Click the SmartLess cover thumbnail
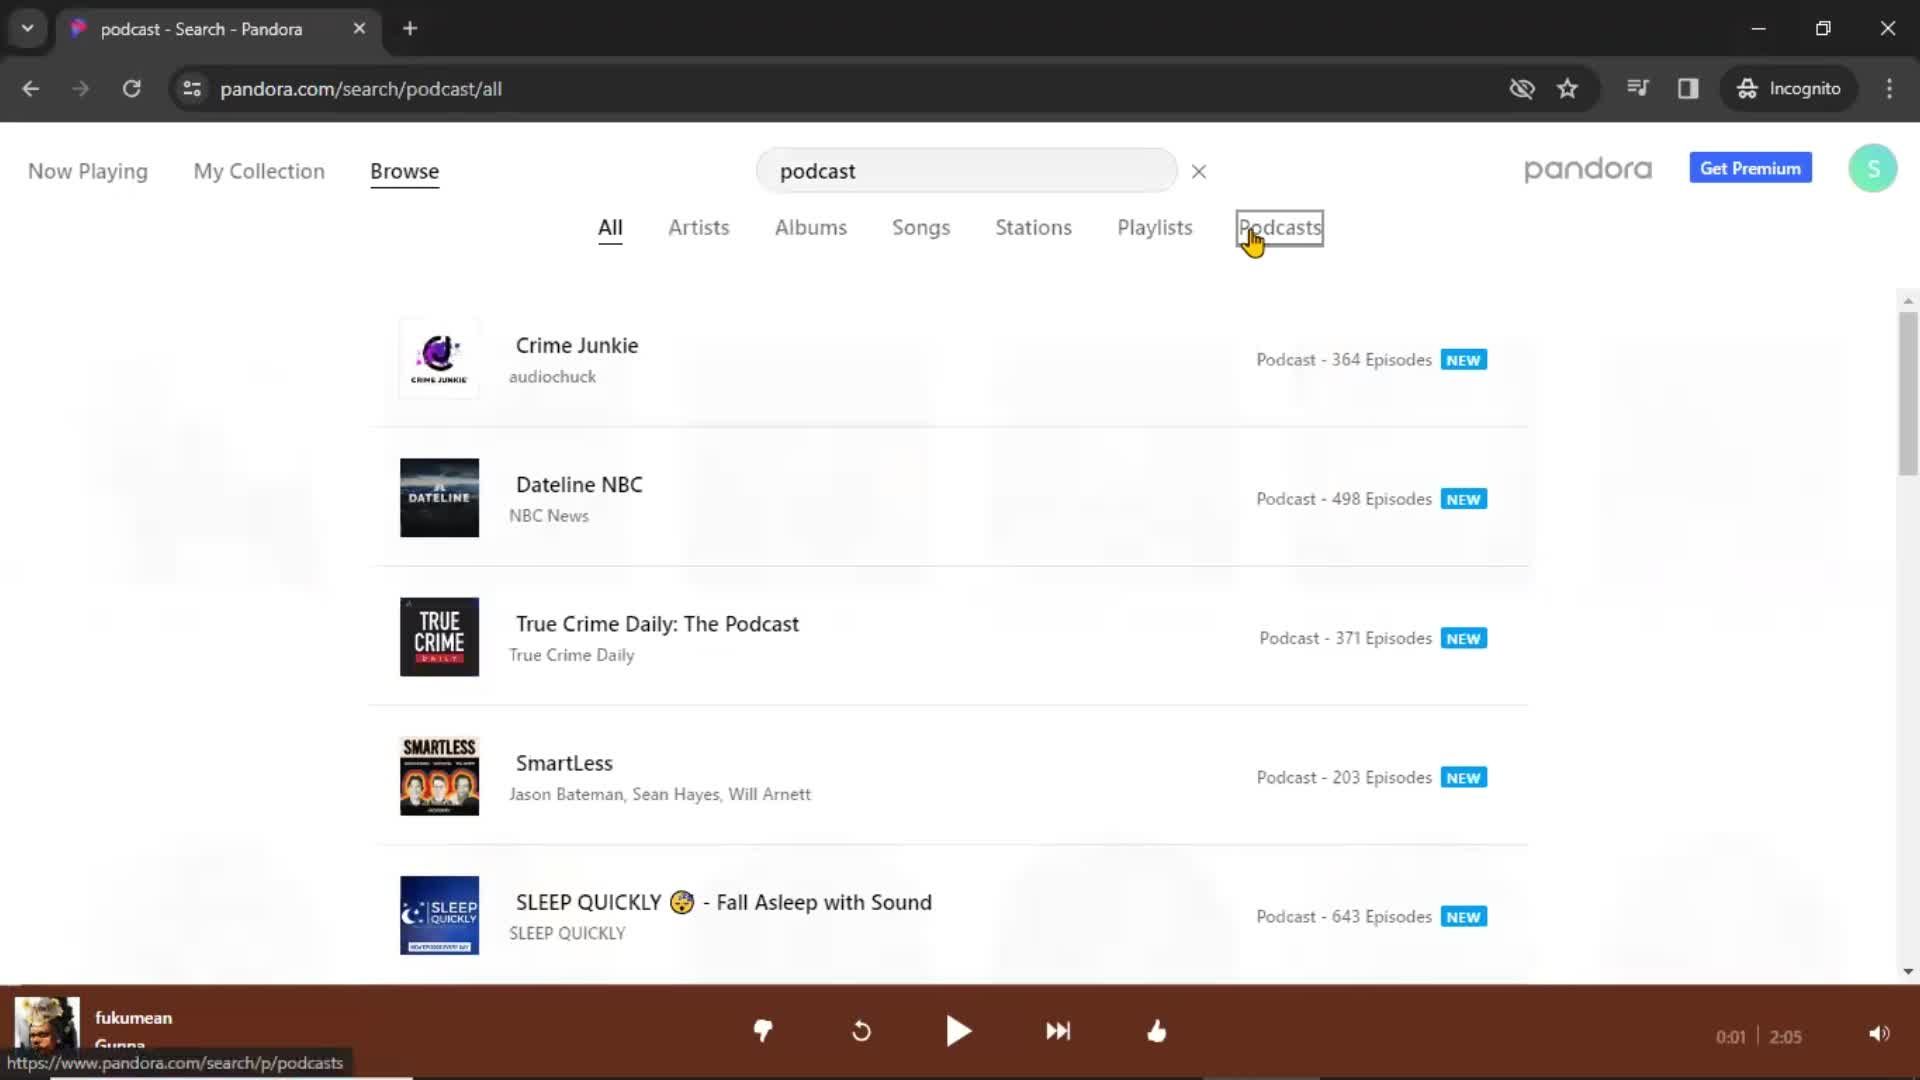This screenshot has height=1080, width=1920. 439,776
